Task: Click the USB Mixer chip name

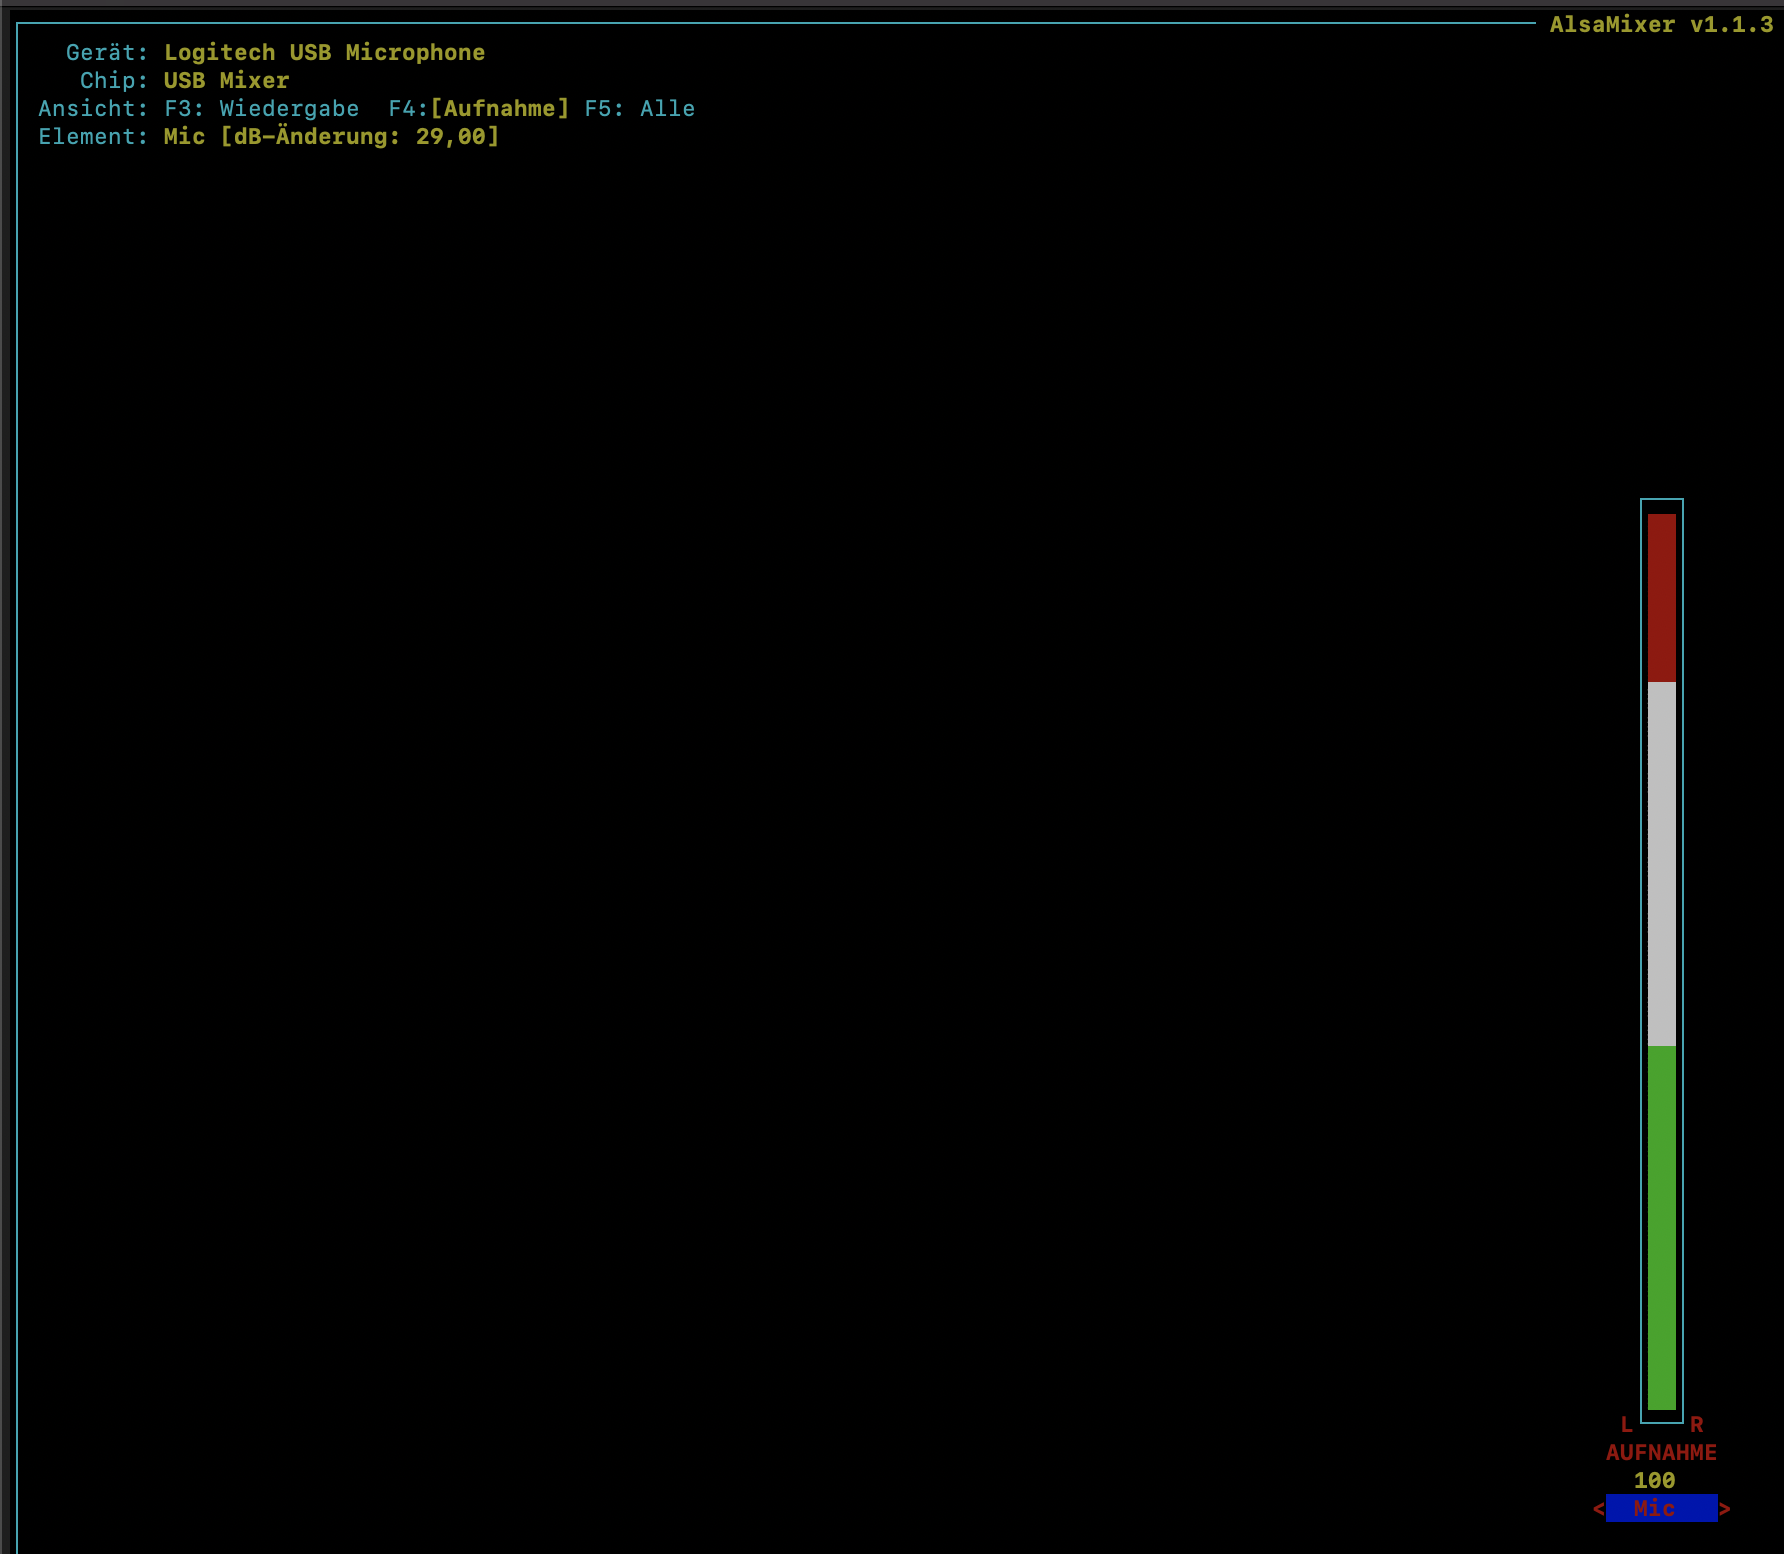Action: click(227, 81)
